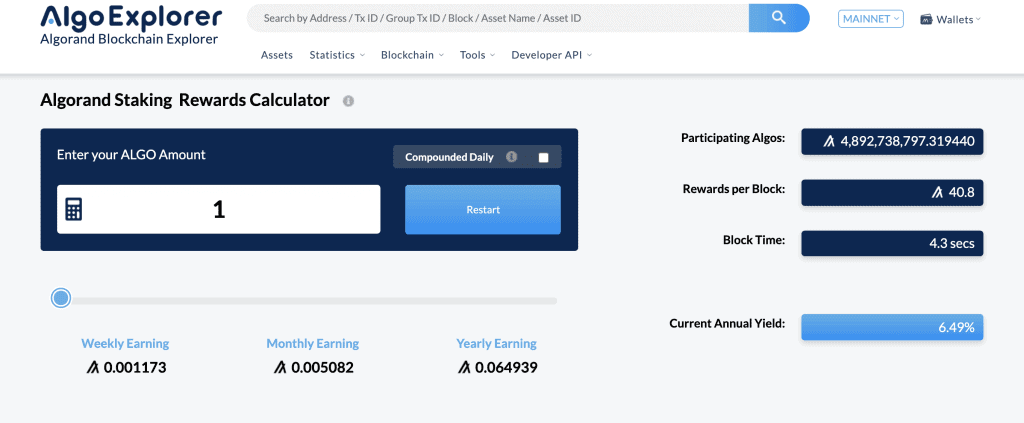The height and width of the screenshot is (423, 1024).
Task: Click the AlgoExplorer logo
Action: pyautogui.click(x=131, y=17)
